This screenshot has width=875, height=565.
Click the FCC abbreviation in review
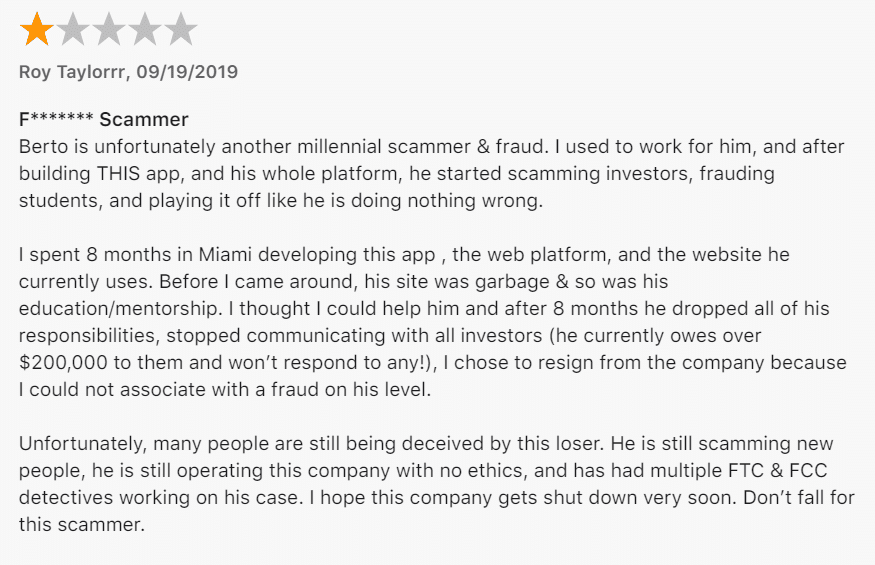[808, 471]
